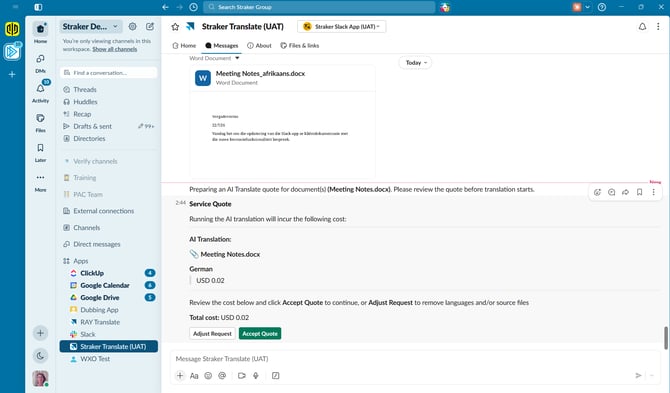Click the Message Straker Translate (UAT) input field
670x393 pixels.
coord(414,359)
